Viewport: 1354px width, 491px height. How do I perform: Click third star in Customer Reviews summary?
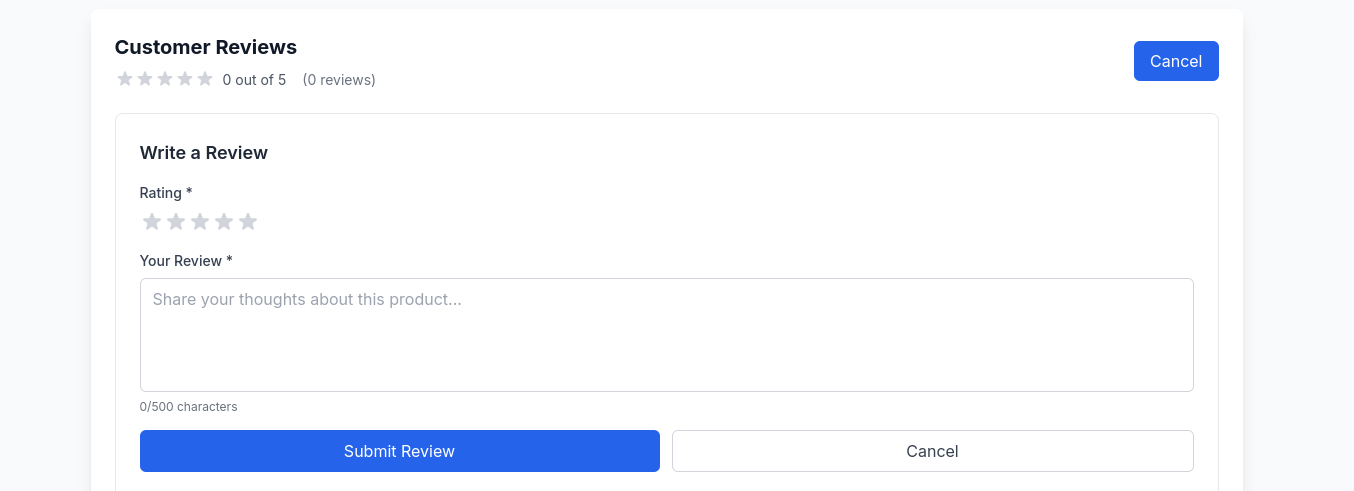coord(165,79)
